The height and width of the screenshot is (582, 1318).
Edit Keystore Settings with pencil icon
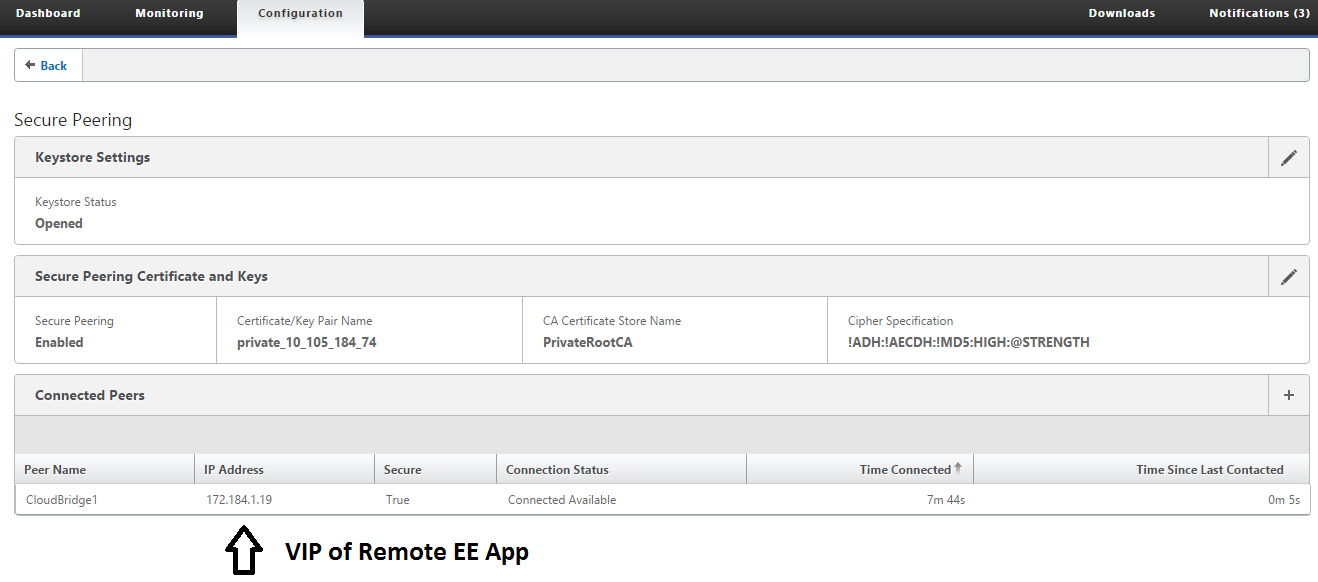click(x=1289, y=158)
